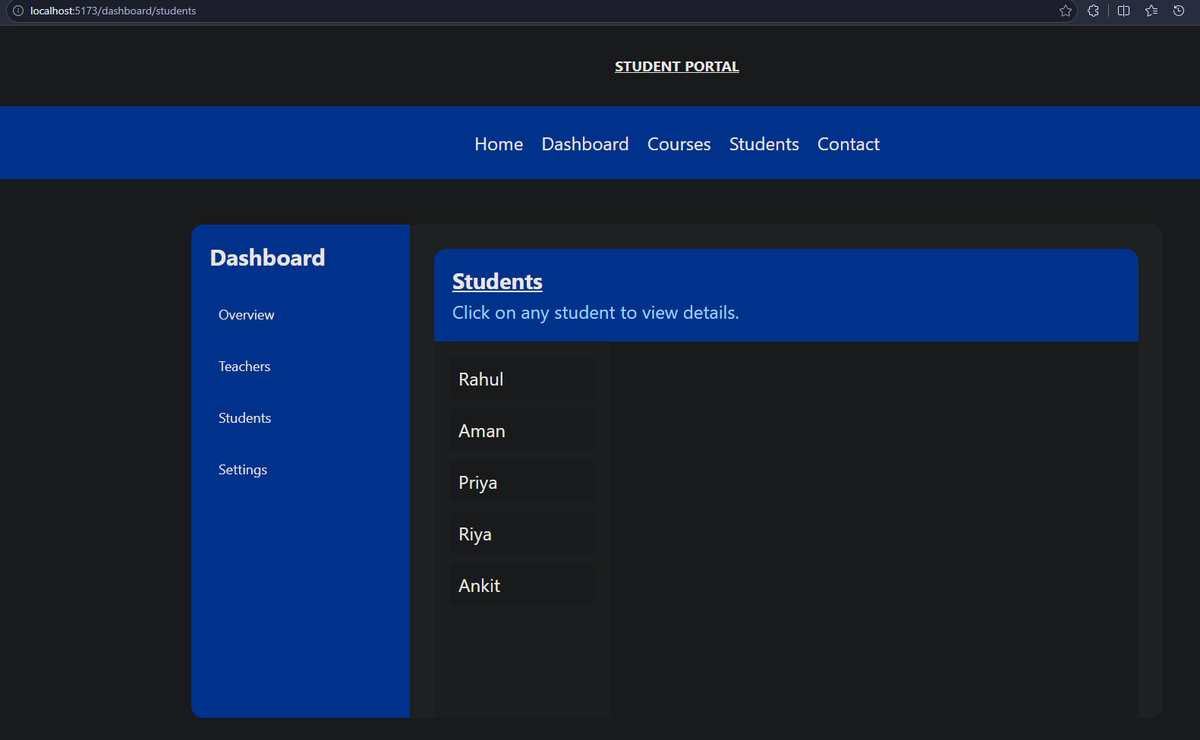Open Courses in the navigation bar
This screenshot has width=1200, height=740.
click(679, 144)
